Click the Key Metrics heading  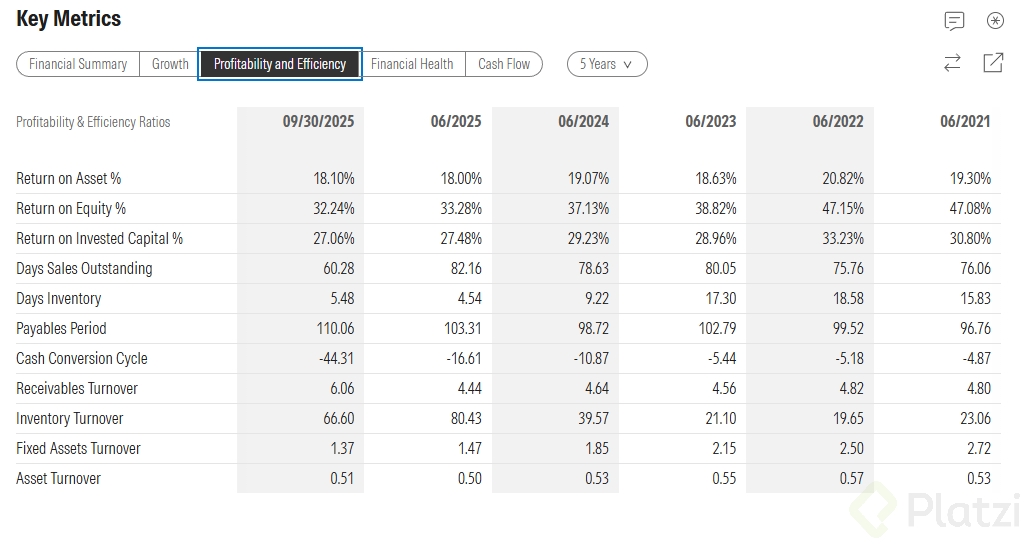click(69, 19)
